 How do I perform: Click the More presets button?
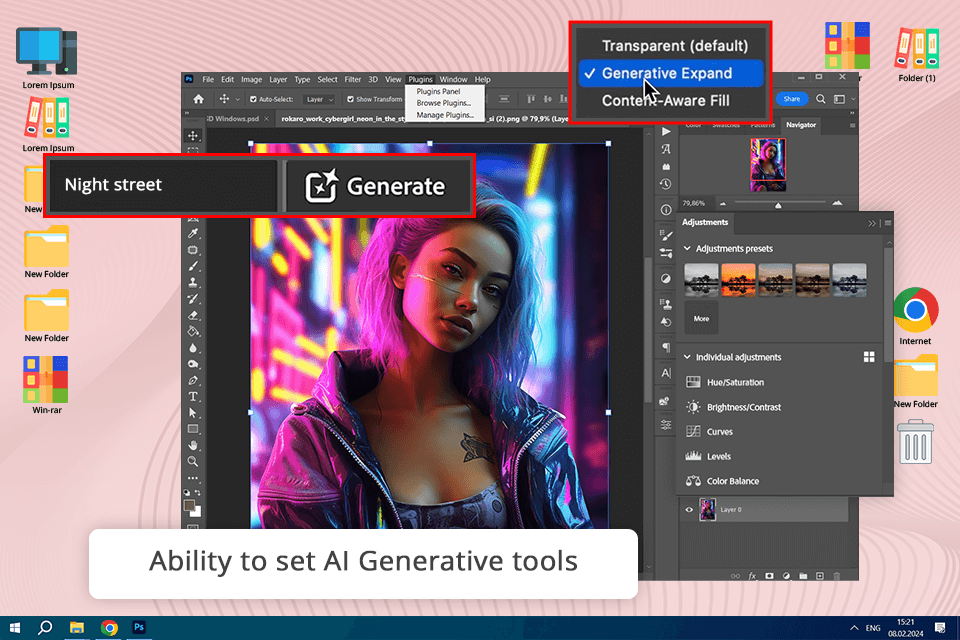click(x=701, y=319)
